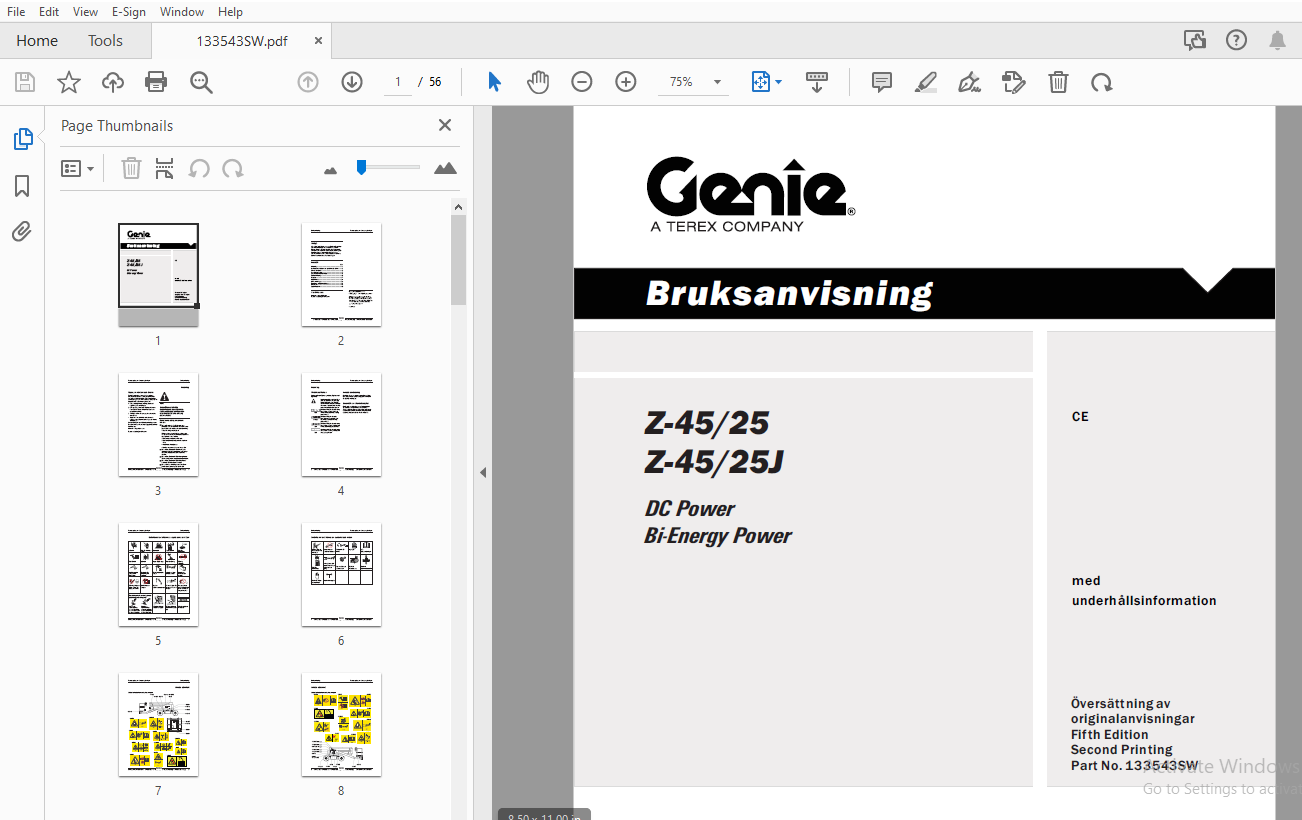Select page 6 thumbnail

(x=341, y=575)
